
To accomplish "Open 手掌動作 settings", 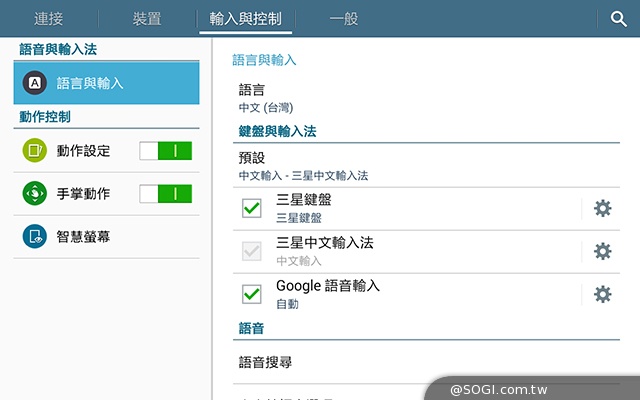I will click(x=83, y=193).
